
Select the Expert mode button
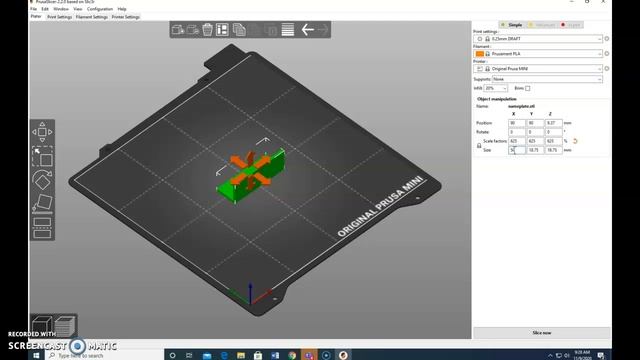pos(571,25)
